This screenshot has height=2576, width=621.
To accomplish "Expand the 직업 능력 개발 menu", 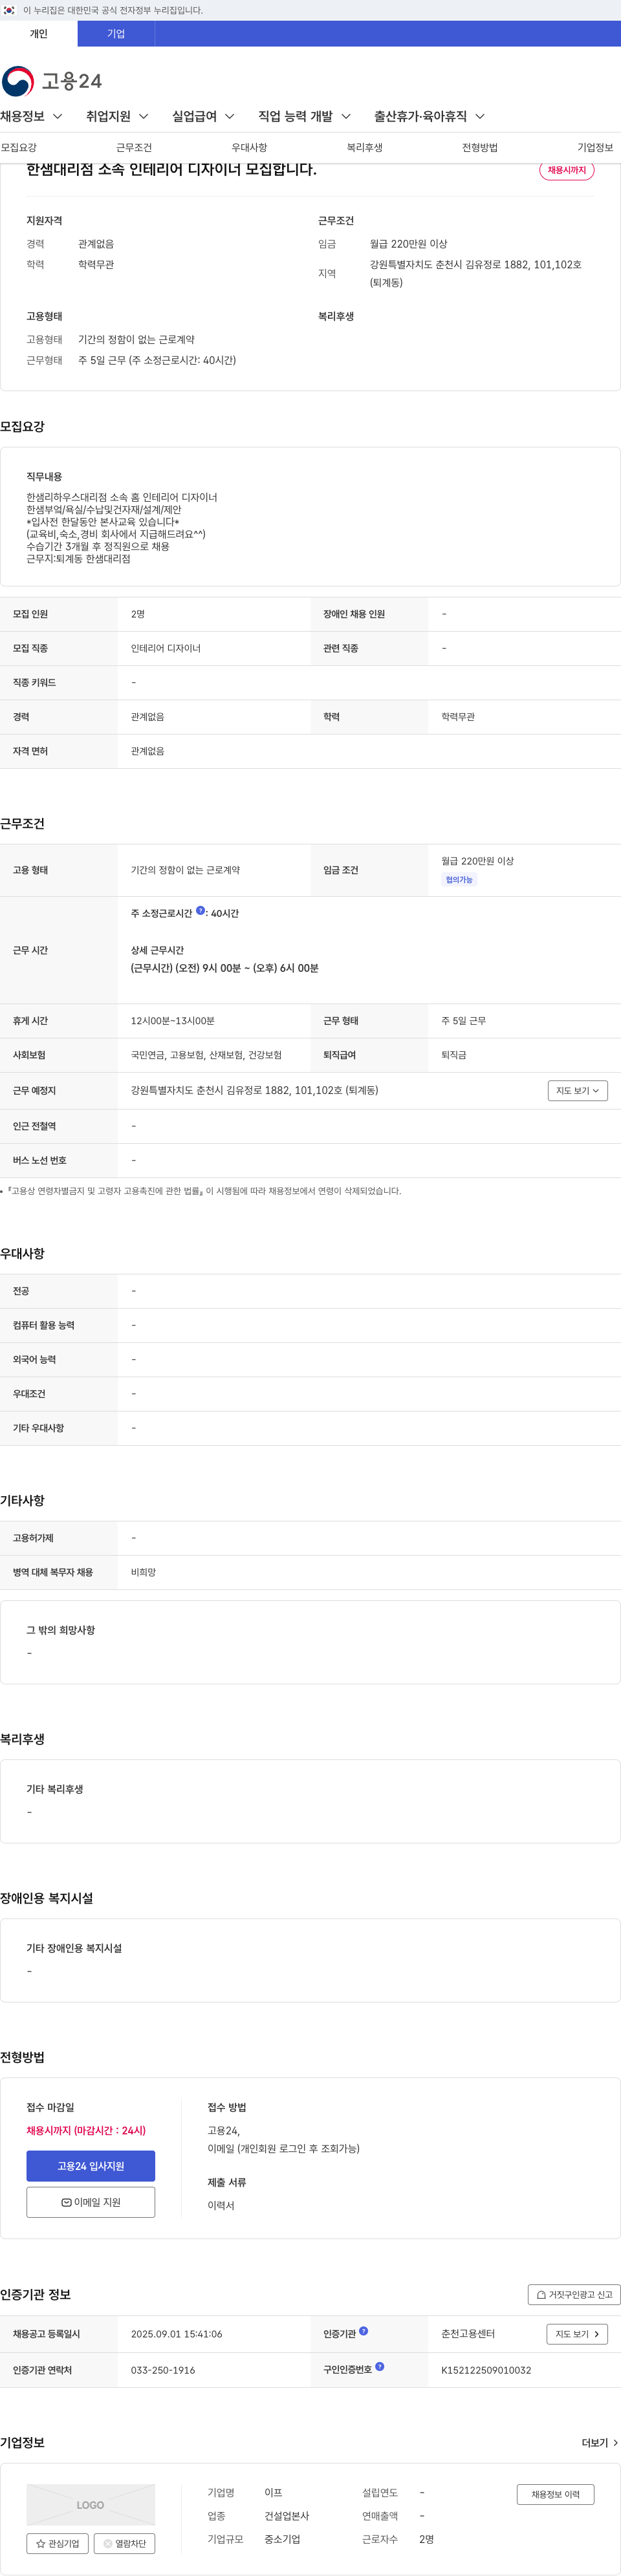I will 304,117.
